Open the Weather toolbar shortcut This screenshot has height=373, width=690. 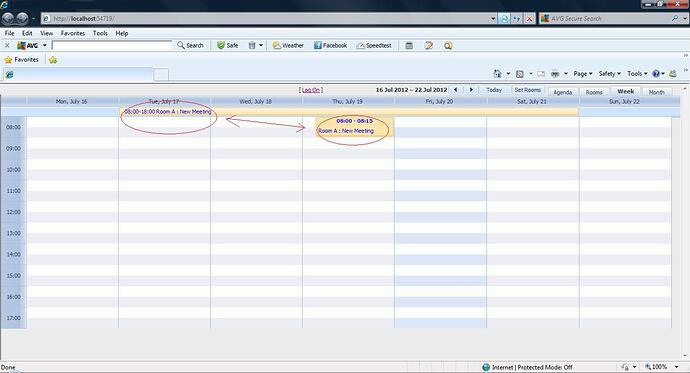pos(288,45)
